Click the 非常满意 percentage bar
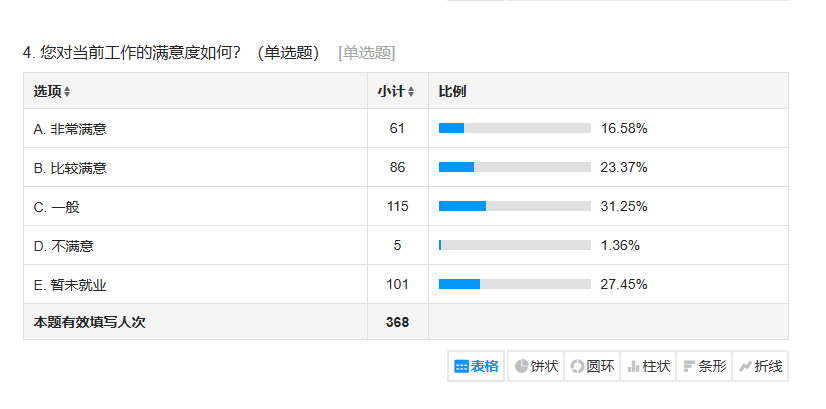 [x=514, y=128]
